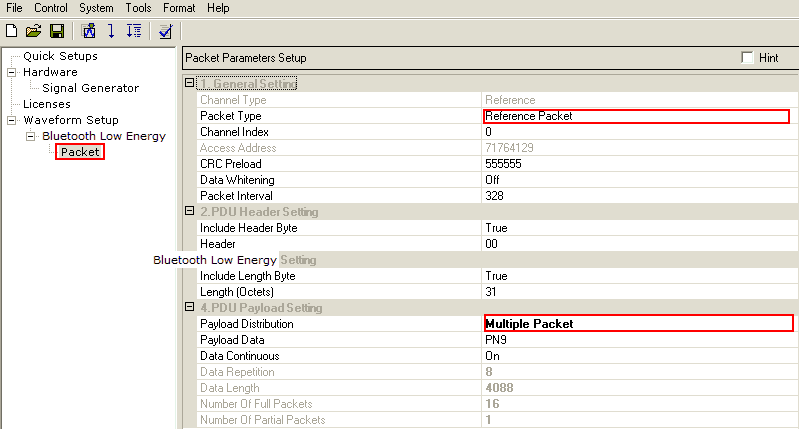Click the blue checkmark toolbar icon
Viewport: 799px width, 429px height.
[165, 31]
